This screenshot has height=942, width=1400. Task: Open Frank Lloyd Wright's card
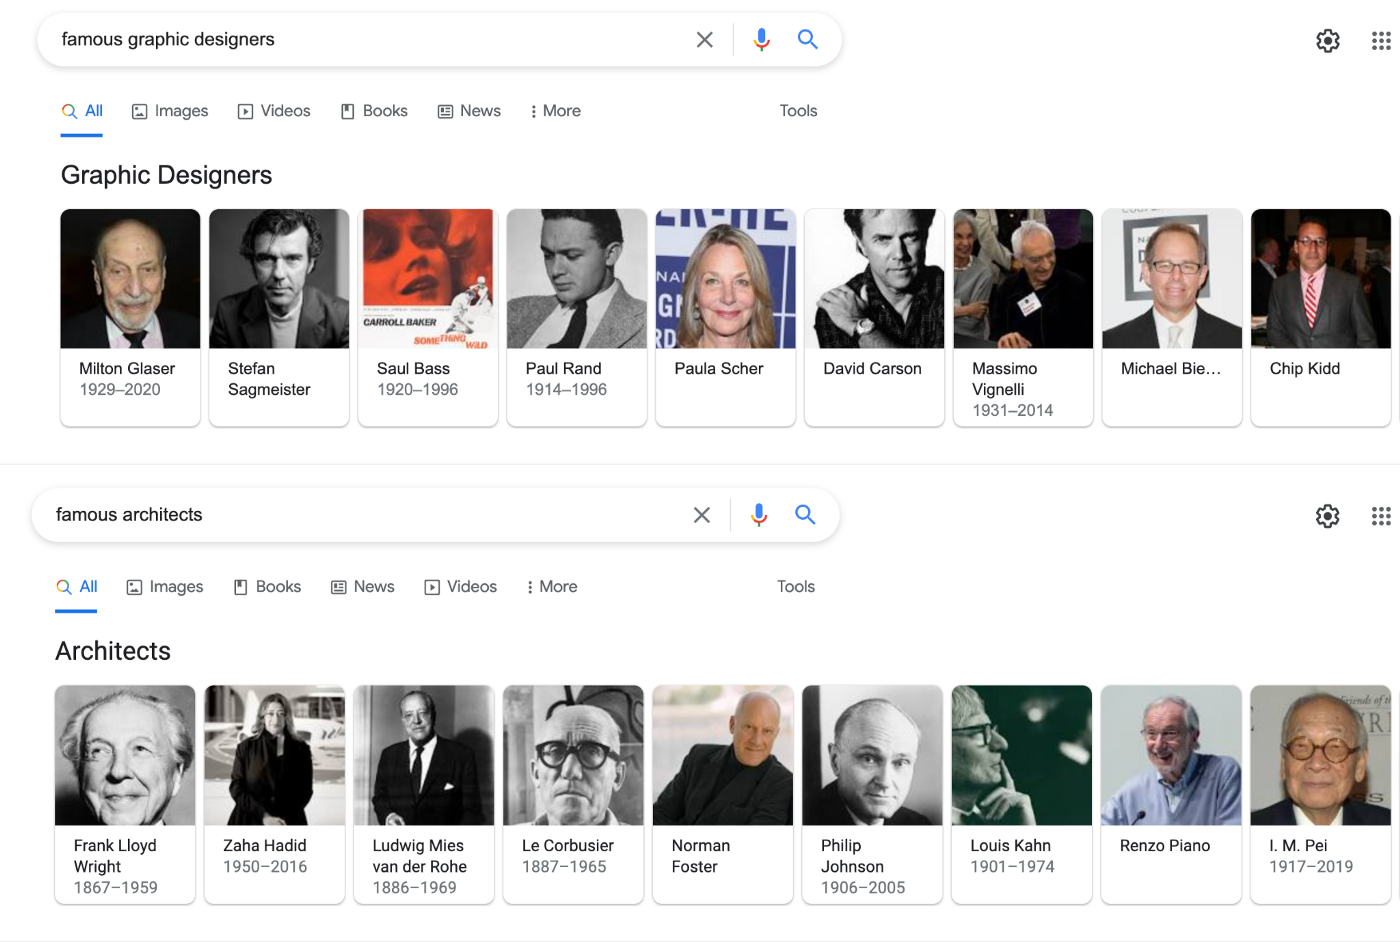click(x=125, y=794)
